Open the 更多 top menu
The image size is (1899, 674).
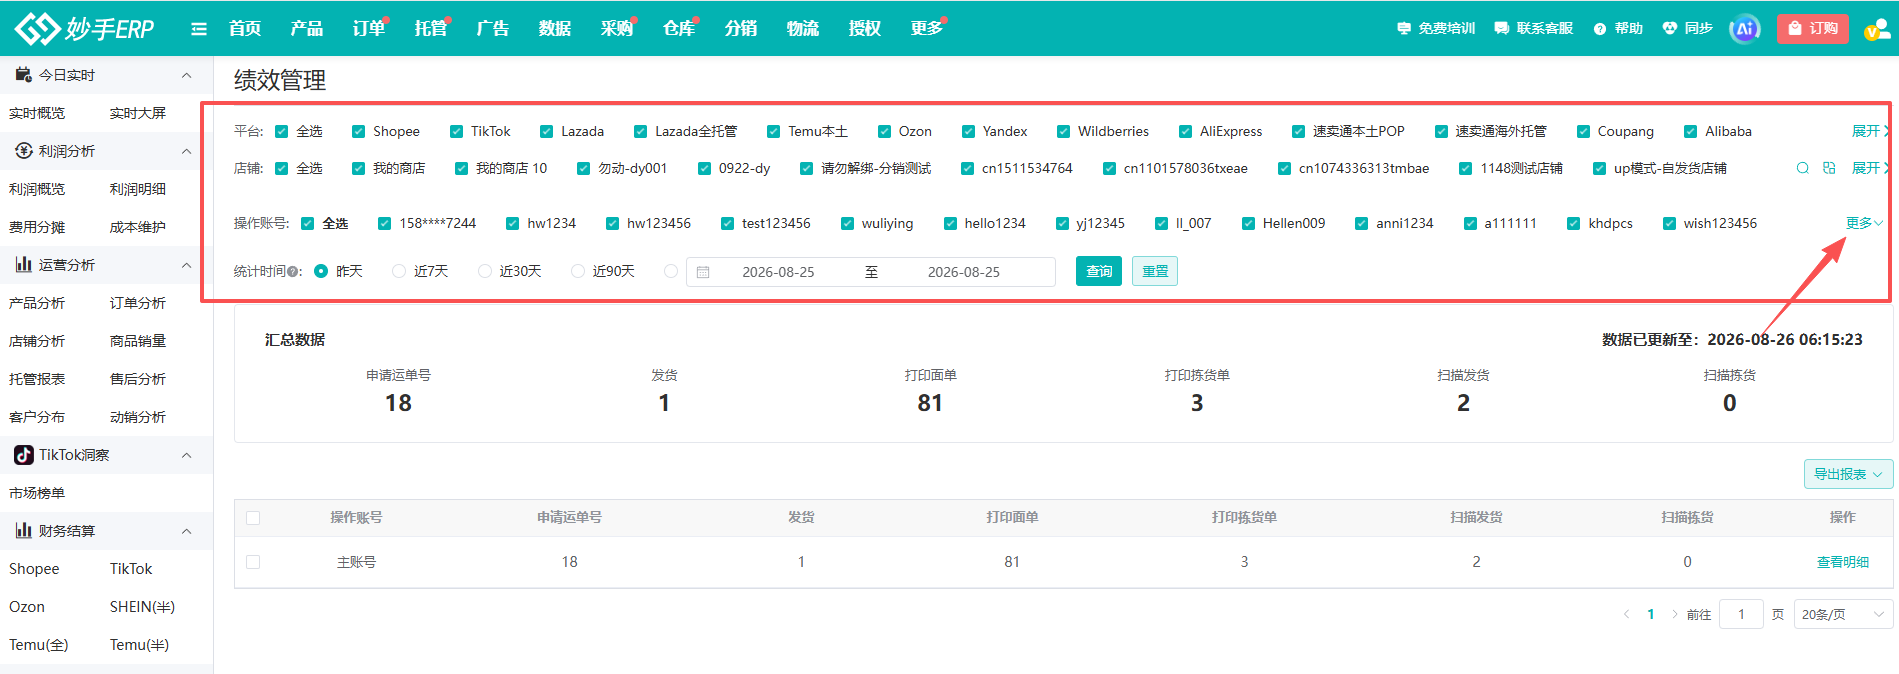(x=927, y=28)
